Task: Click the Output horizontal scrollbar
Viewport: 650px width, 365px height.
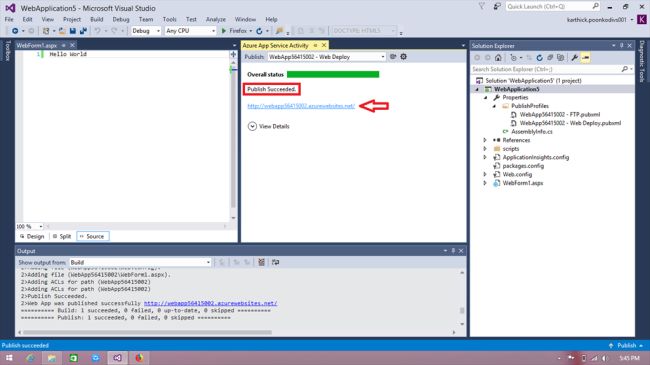Action: 147,332
